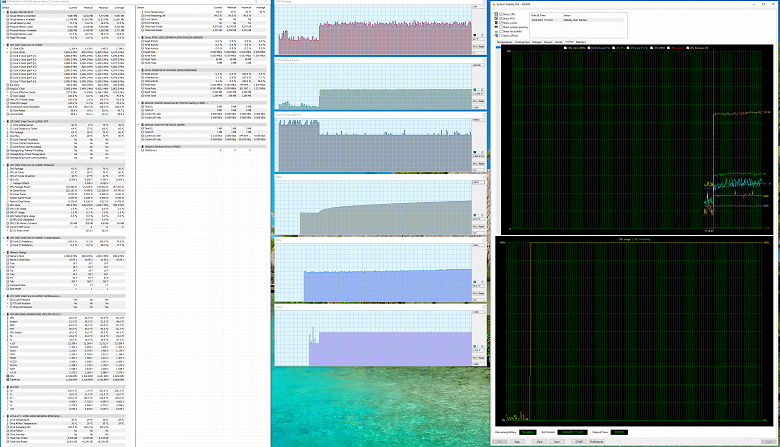This screenshot has width=780, height=447.
Task: Switch to the Temperatures tab
Action: (x=505, y=42)
